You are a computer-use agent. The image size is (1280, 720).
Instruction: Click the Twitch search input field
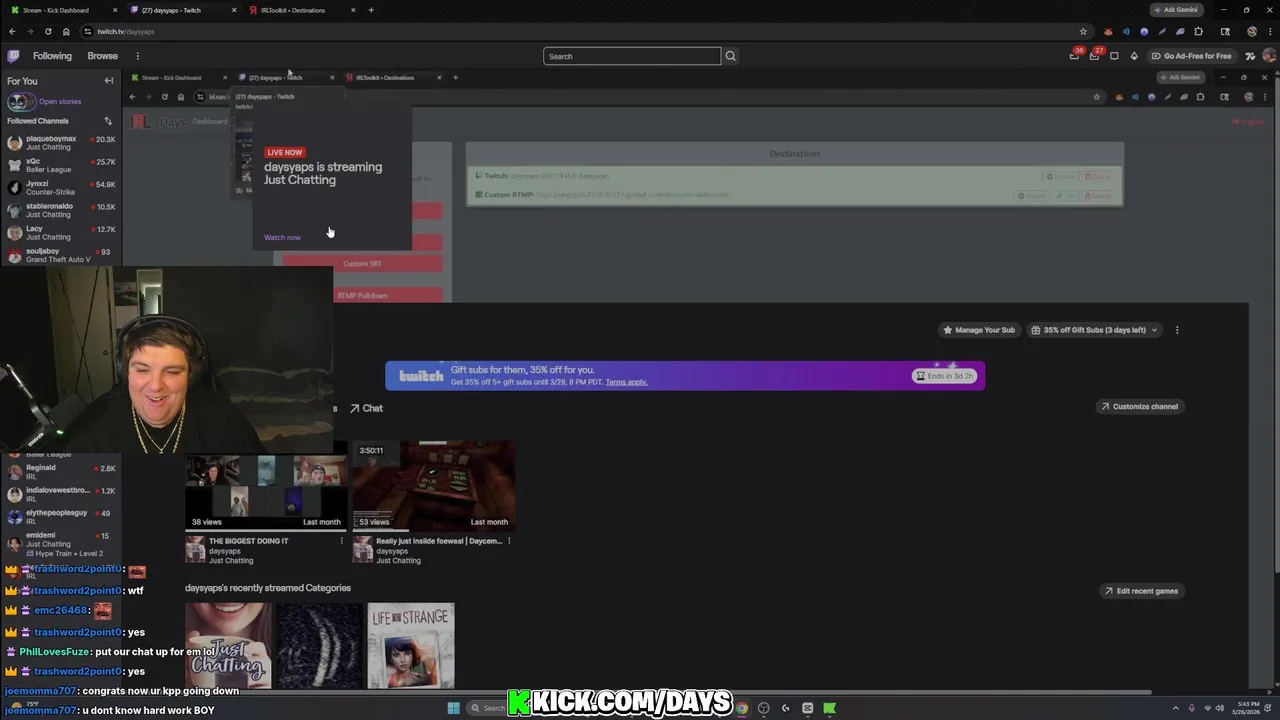[x=632, y=56]
